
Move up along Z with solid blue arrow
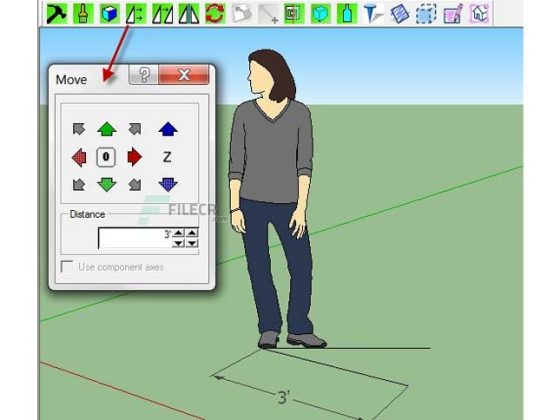(x=168, y=129)
